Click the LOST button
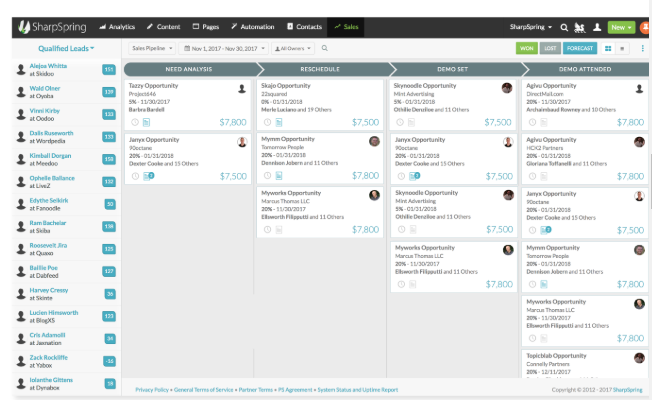 pos(550,49)
